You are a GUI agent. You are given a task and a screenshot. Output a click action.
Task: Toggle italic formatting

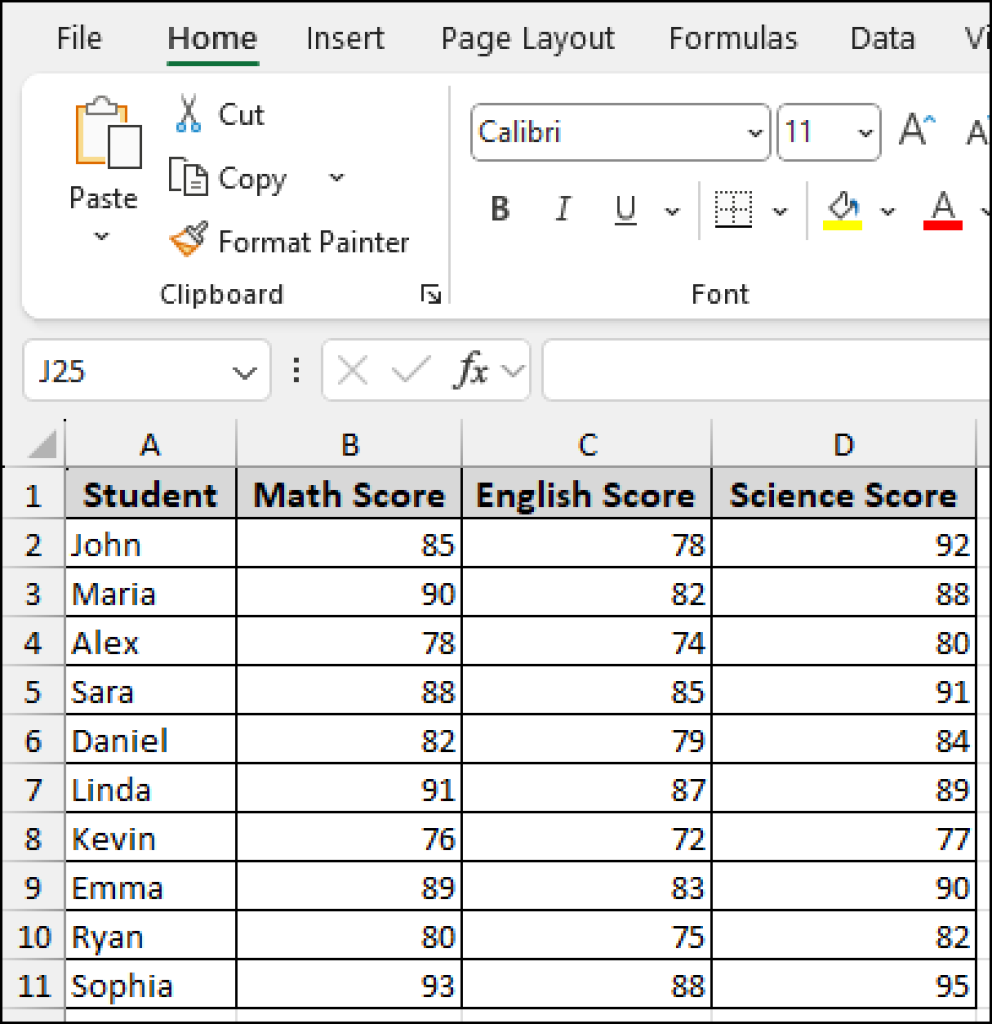[562, 208]
